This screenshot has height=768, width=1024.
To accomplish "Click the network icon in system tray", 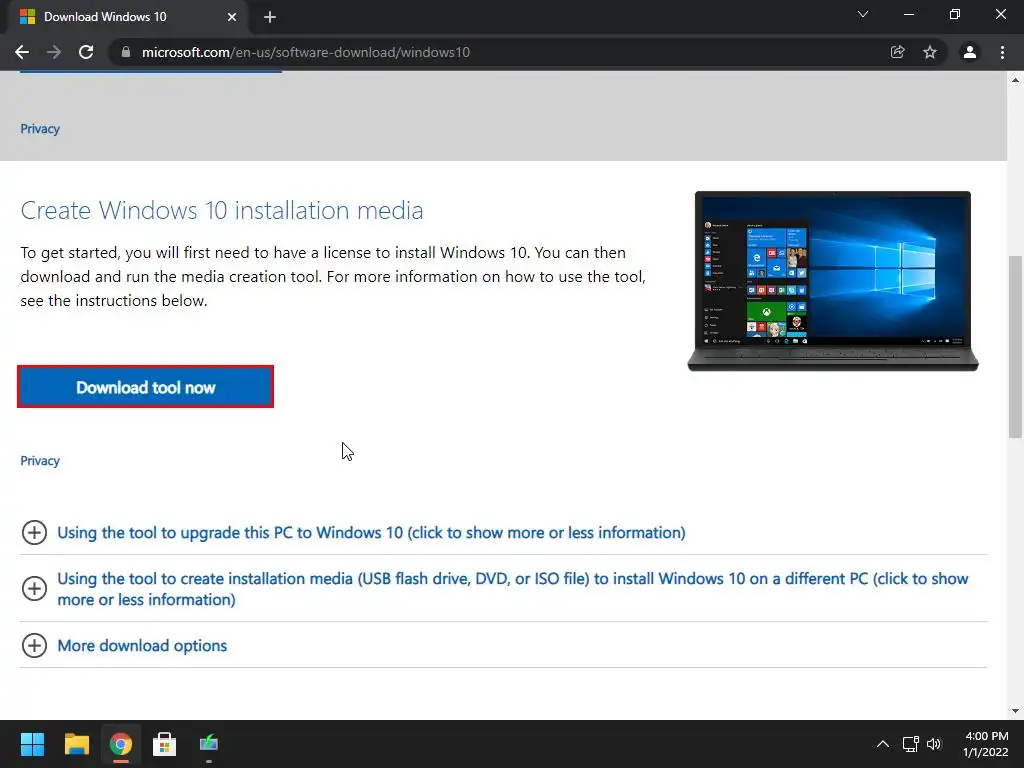I will click(x=910, y=744).
